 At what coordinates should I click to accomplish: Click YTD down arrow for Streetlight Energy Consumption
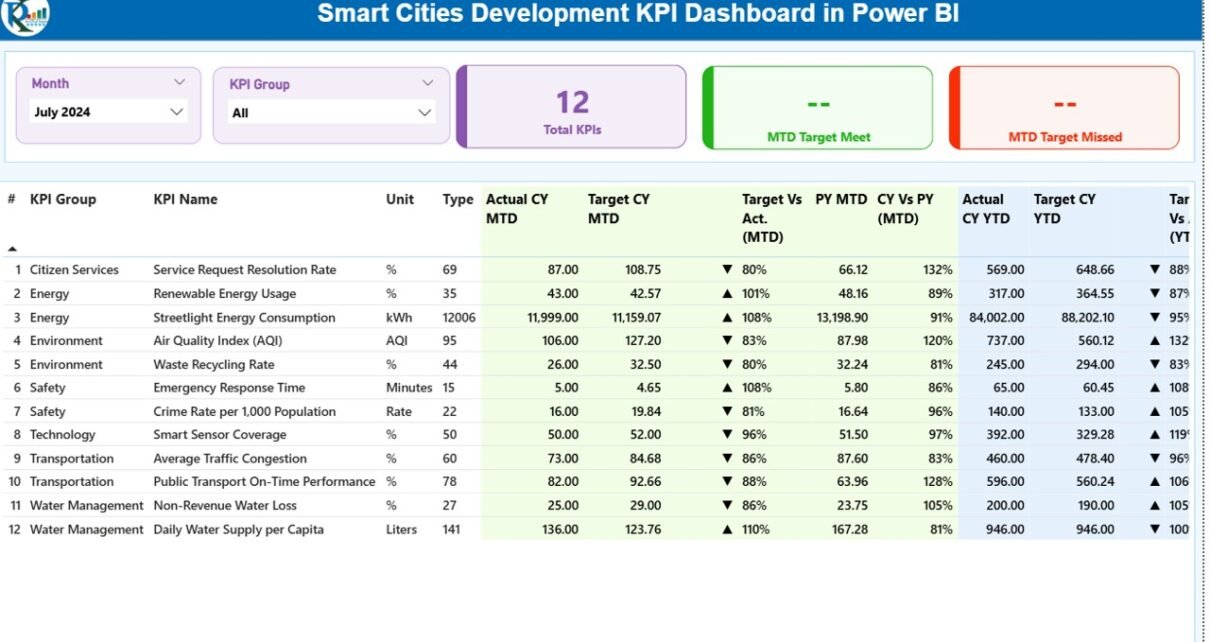(x=1155, y=318)
